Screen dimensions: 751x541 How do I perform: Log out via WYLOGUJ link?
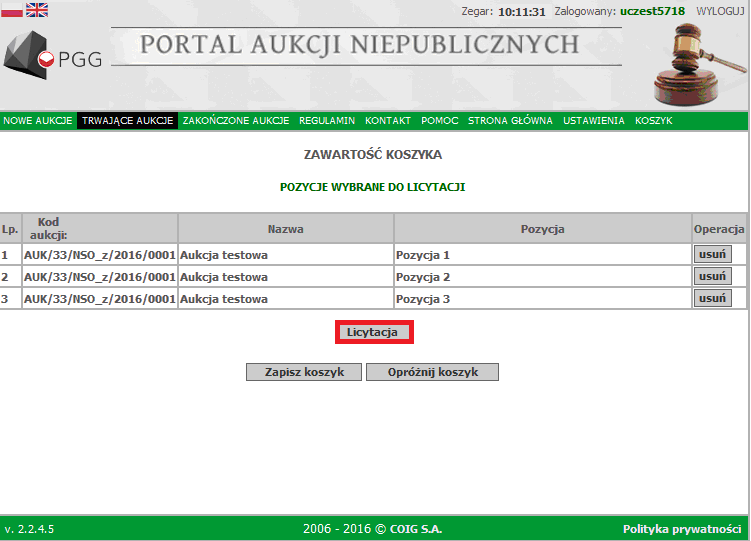pos(720,11)
